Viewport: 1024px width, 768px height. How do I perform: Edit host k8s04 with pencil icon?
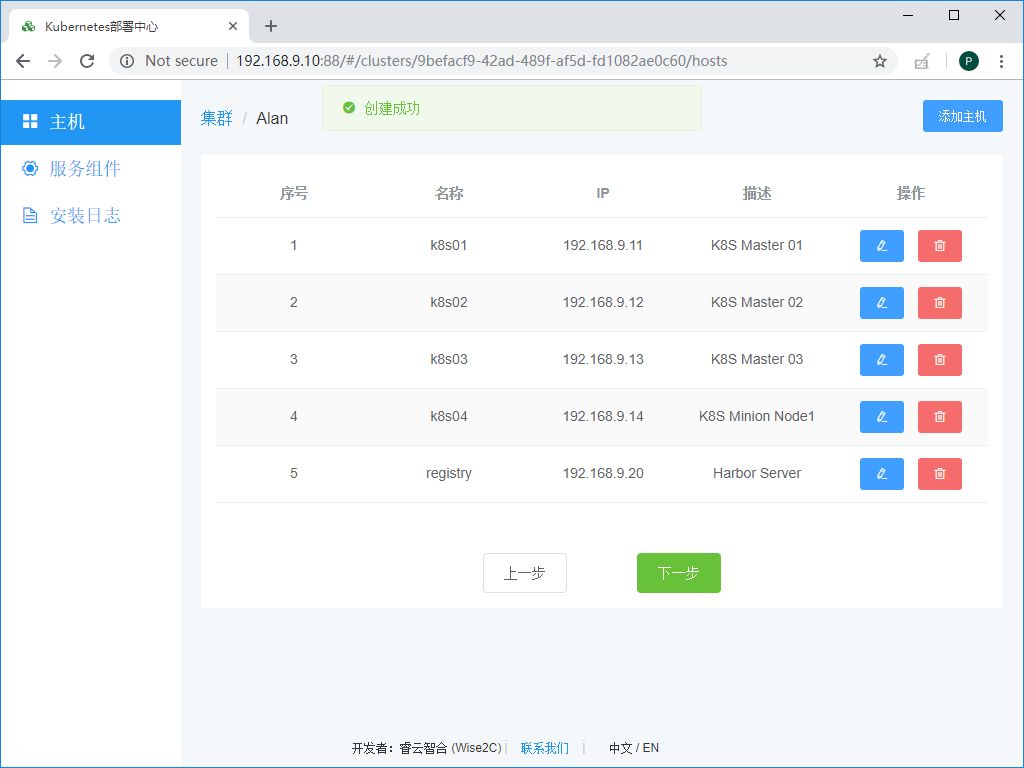[x=882, y=417]
